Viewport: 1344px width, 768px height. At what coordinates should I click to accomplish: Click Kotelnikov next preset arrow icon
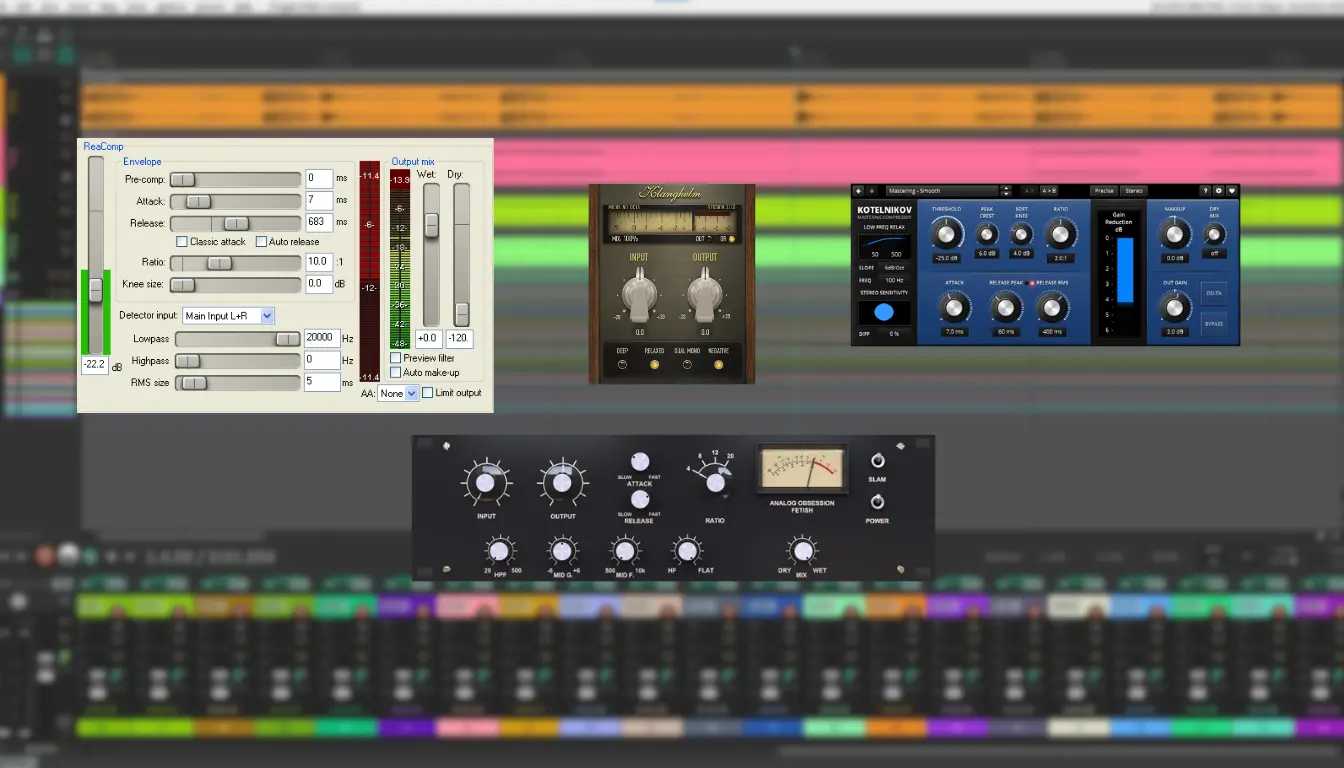pyautogui.click(x=872, y=191)
